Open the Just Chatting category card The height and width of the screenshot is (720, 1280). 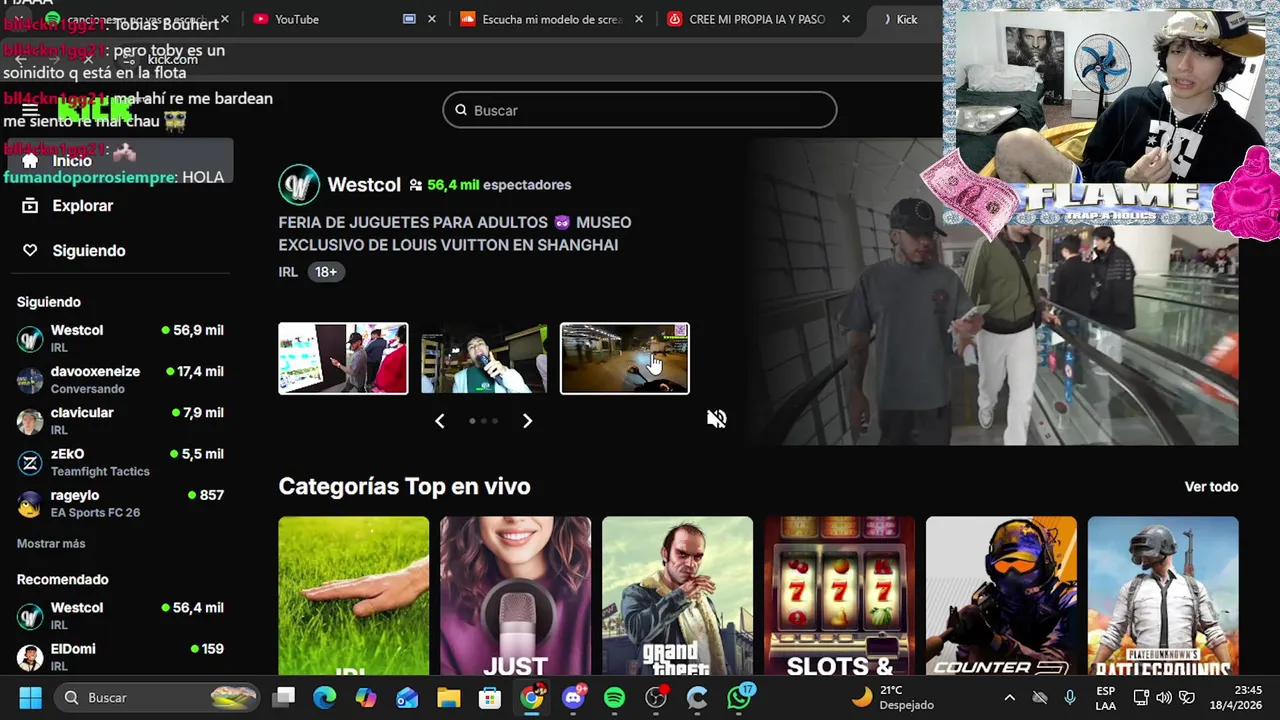[515, 596]
